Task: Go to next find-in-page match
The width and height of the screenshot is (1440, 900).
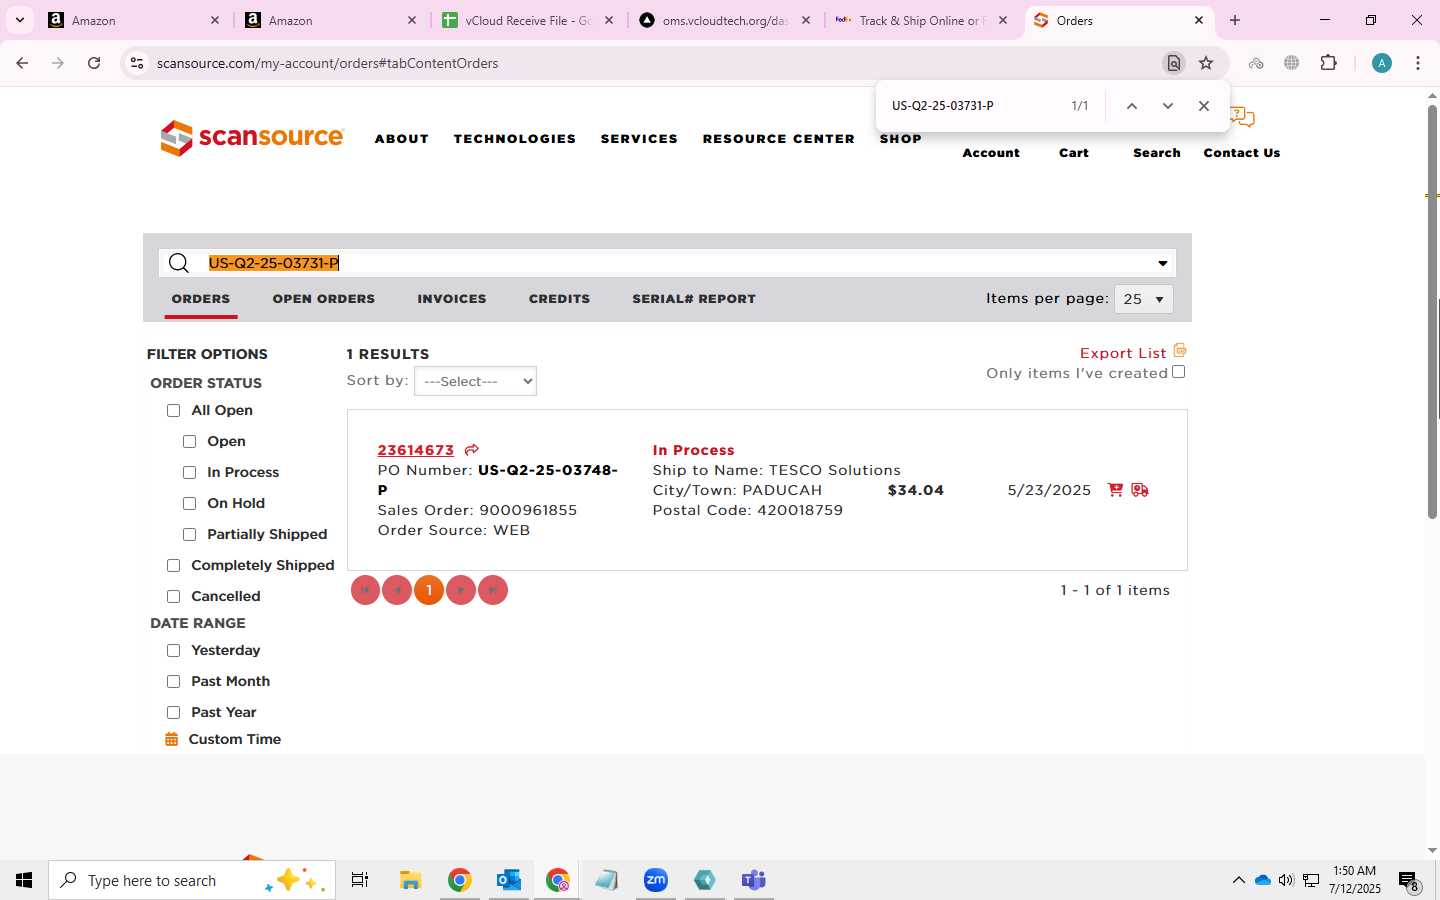Action: click(1167, 106)
